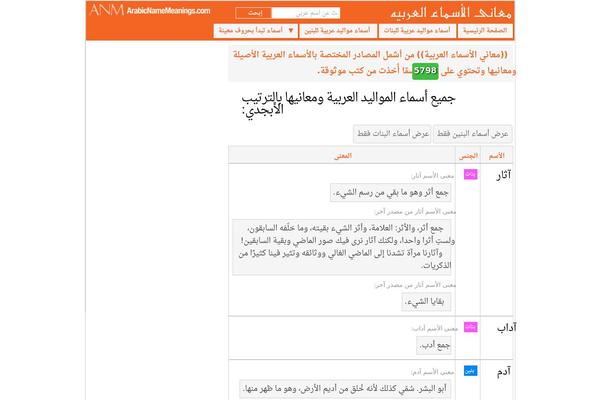
Task: Click the meaning box جمع أدب
Action: pos(434,346)
